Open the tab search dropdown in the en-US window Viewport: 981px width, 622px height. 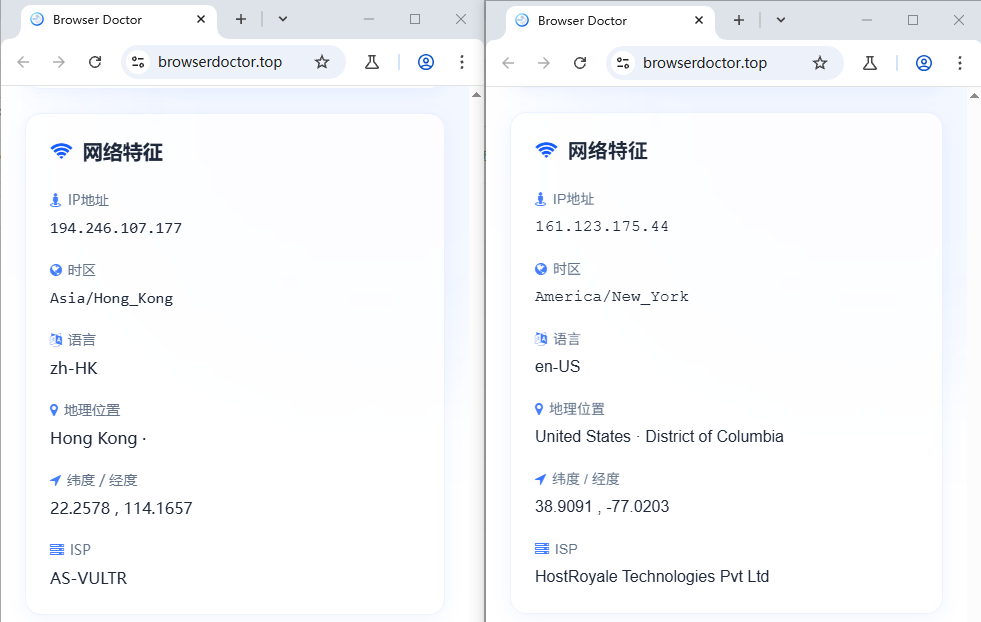(781, 20)
